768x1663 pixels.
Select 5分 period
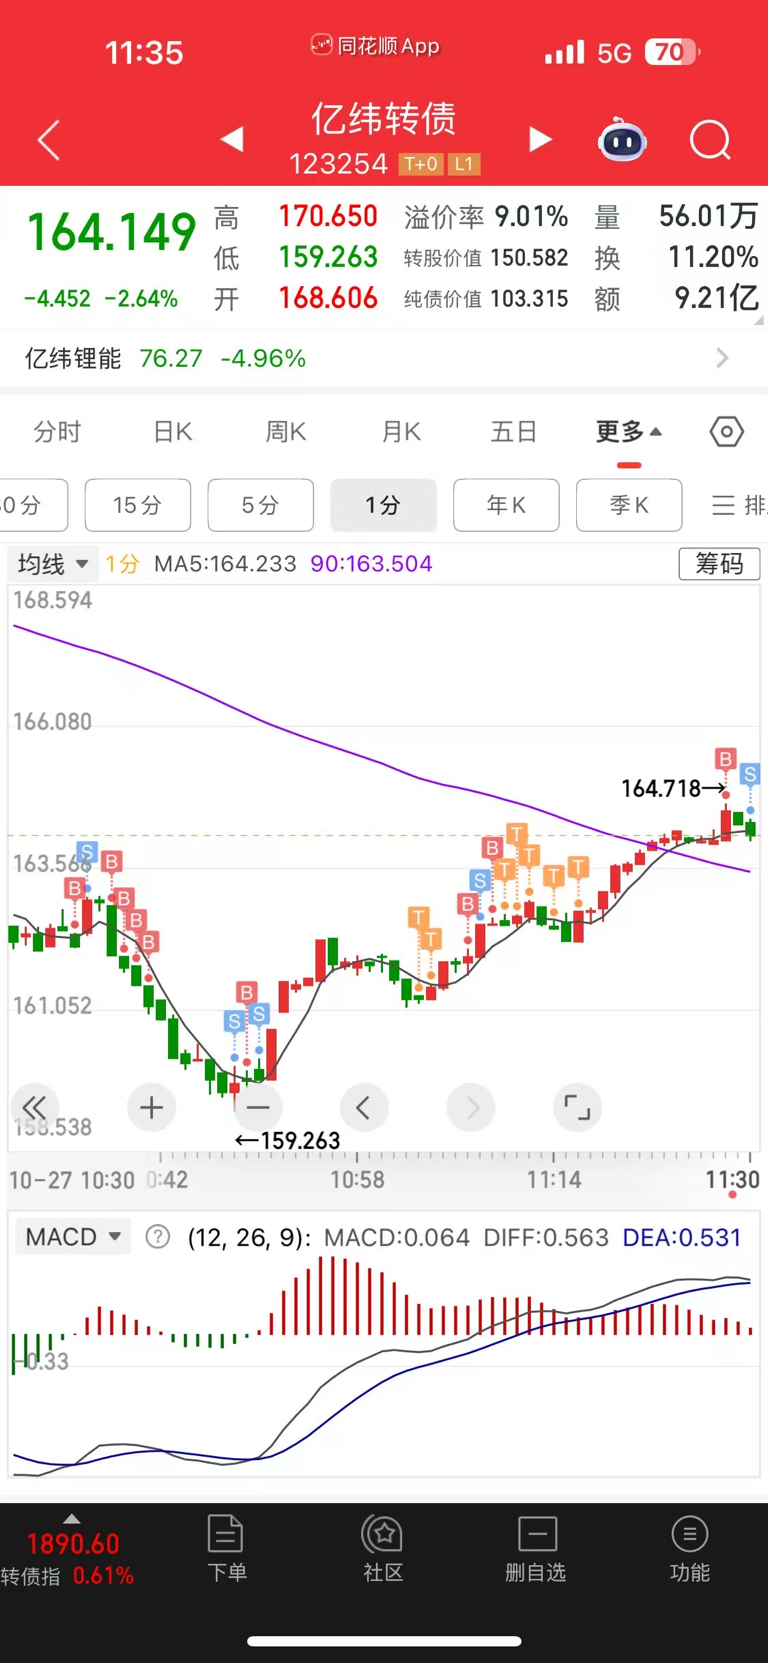(260, 505)
